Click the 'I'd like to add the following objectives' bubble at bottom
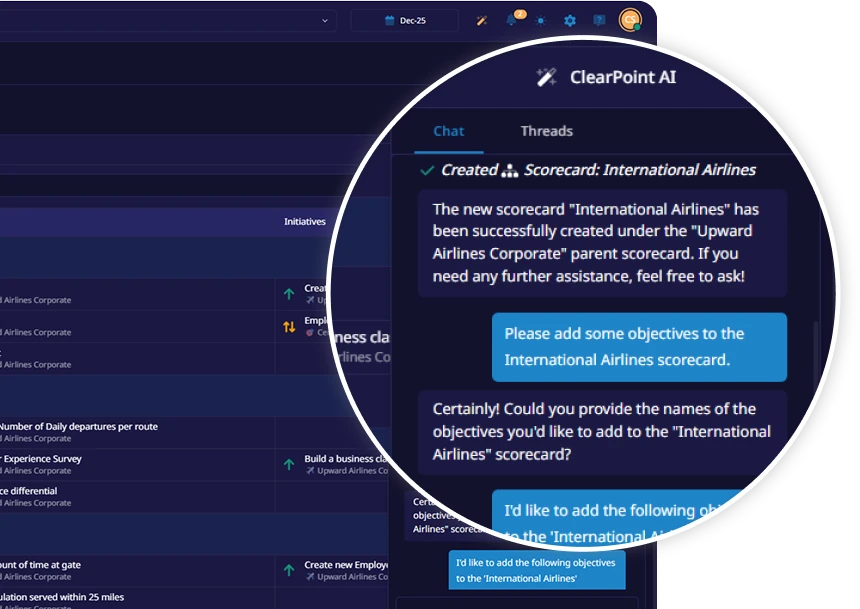 537,571
